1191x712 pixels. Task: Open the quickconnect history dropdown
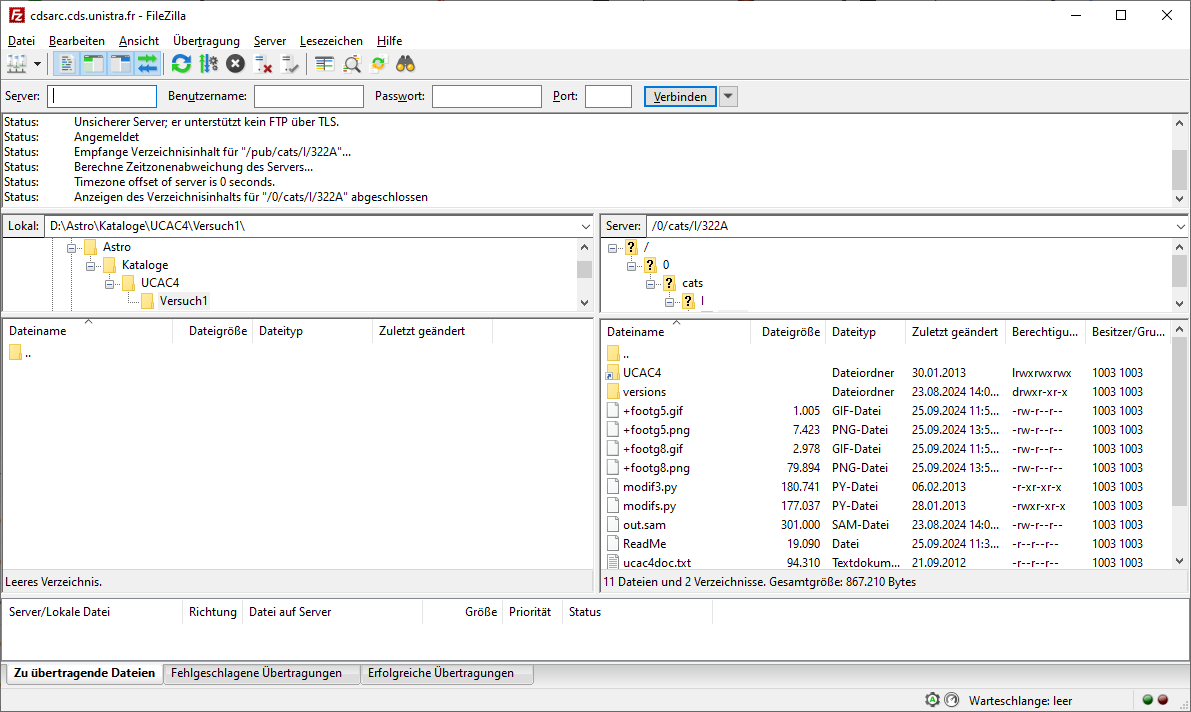(728, 97)
